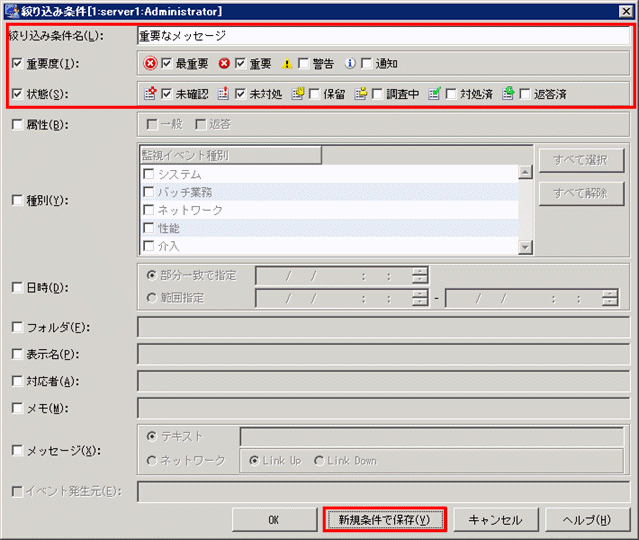Click the すべて解除 button
639x540 pixels.
coord(581,193)
